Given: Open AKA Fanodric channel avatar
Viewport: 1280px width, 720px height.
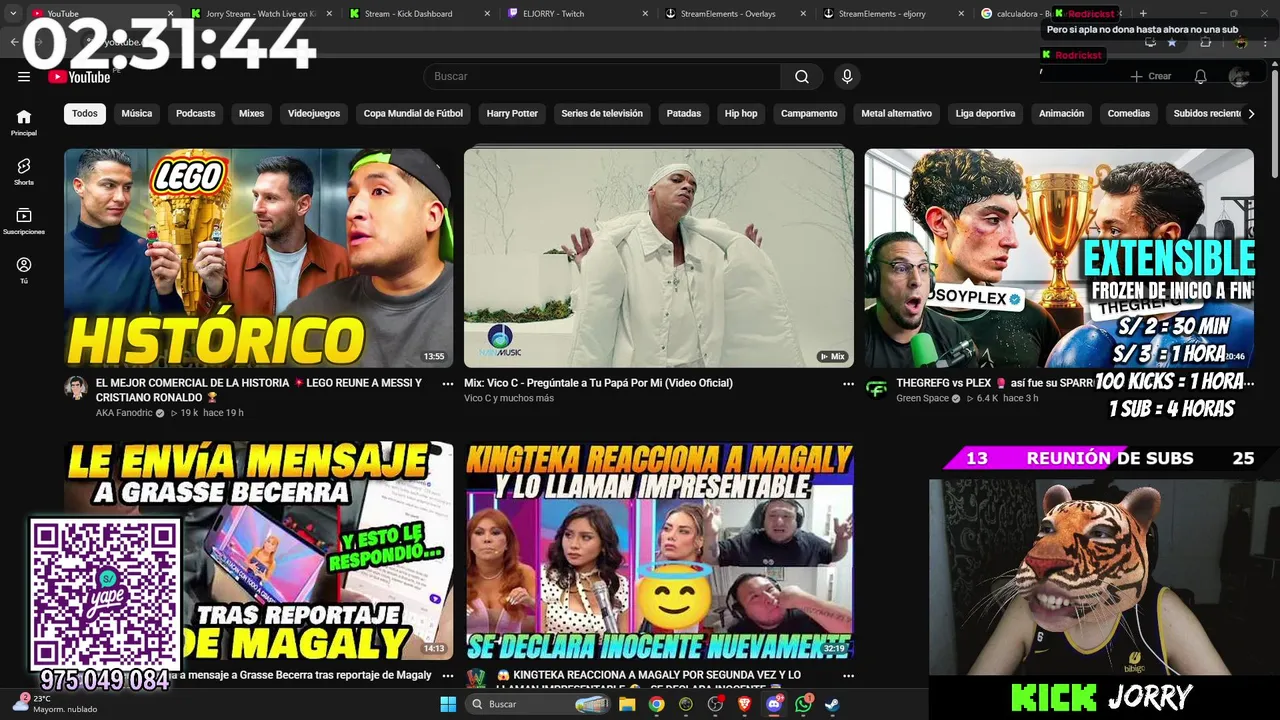Looking at the screenshot, I should click(76, 388).
